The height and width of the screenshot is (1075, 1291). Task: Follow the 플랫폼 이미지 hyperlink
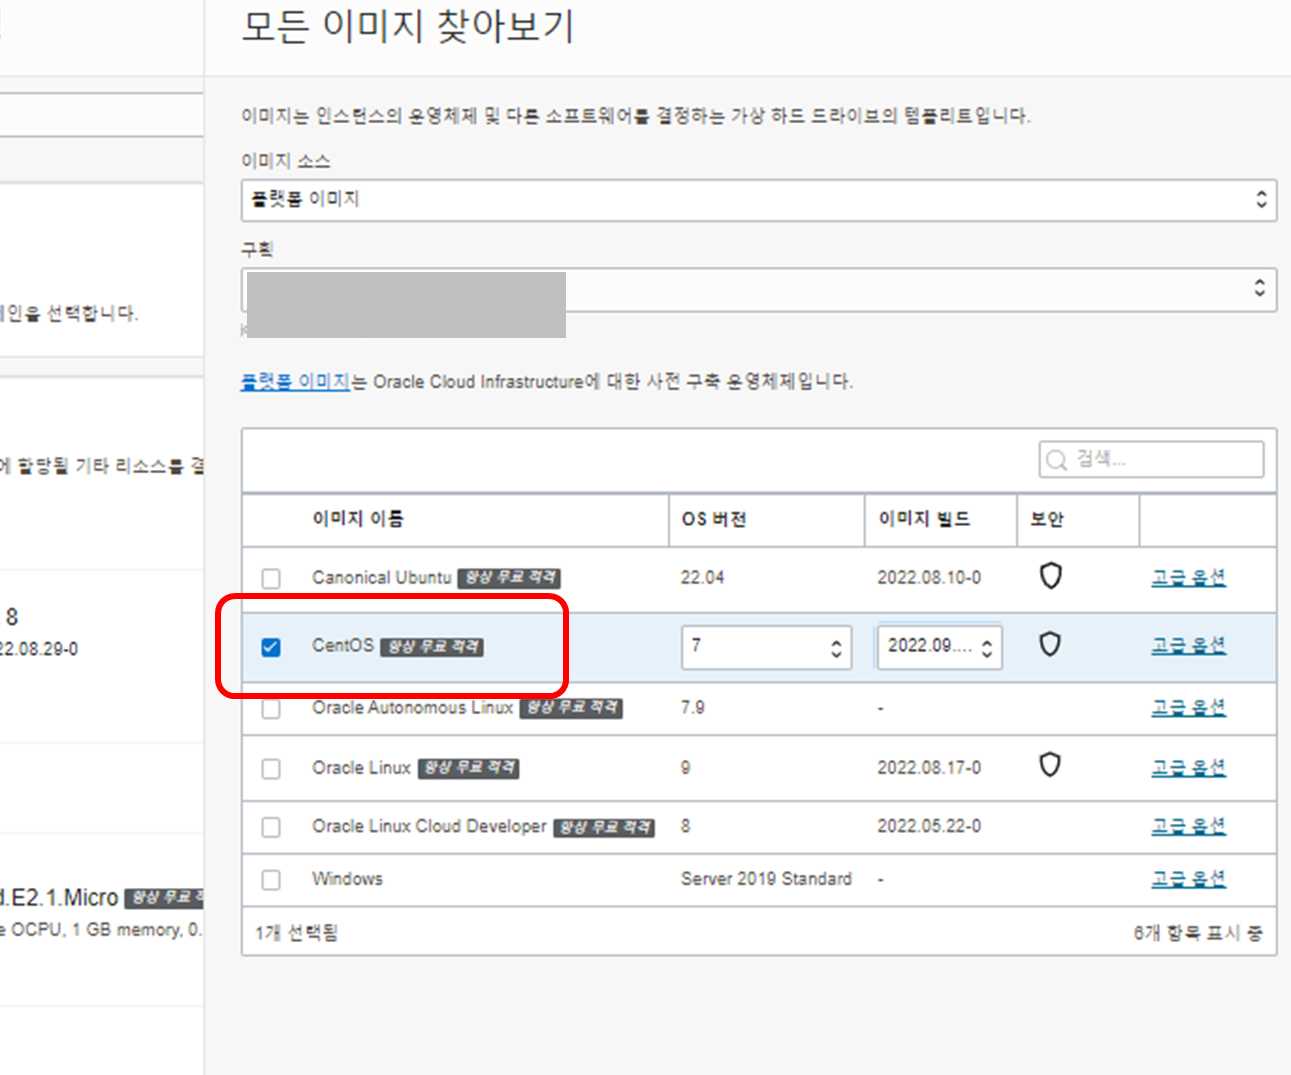point(295,382)
